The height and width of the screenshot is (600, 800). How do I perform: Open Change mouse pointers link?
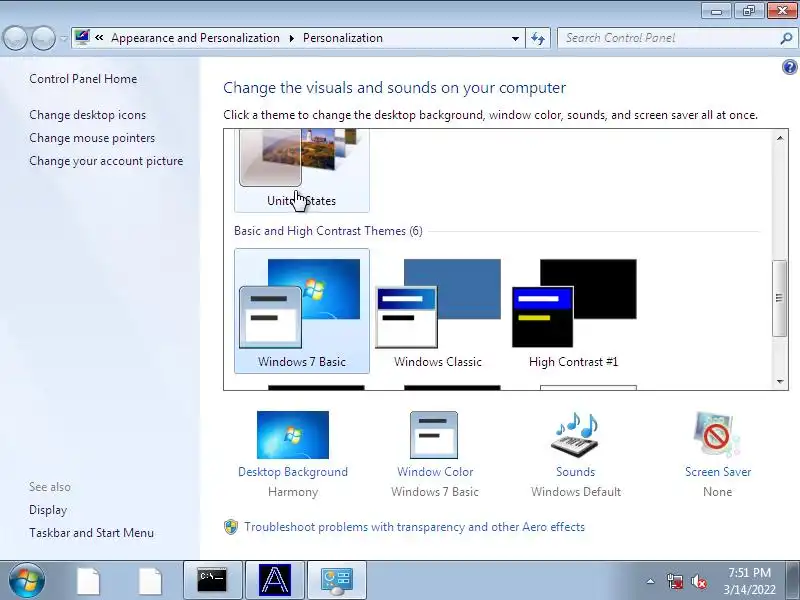point(92,138)
